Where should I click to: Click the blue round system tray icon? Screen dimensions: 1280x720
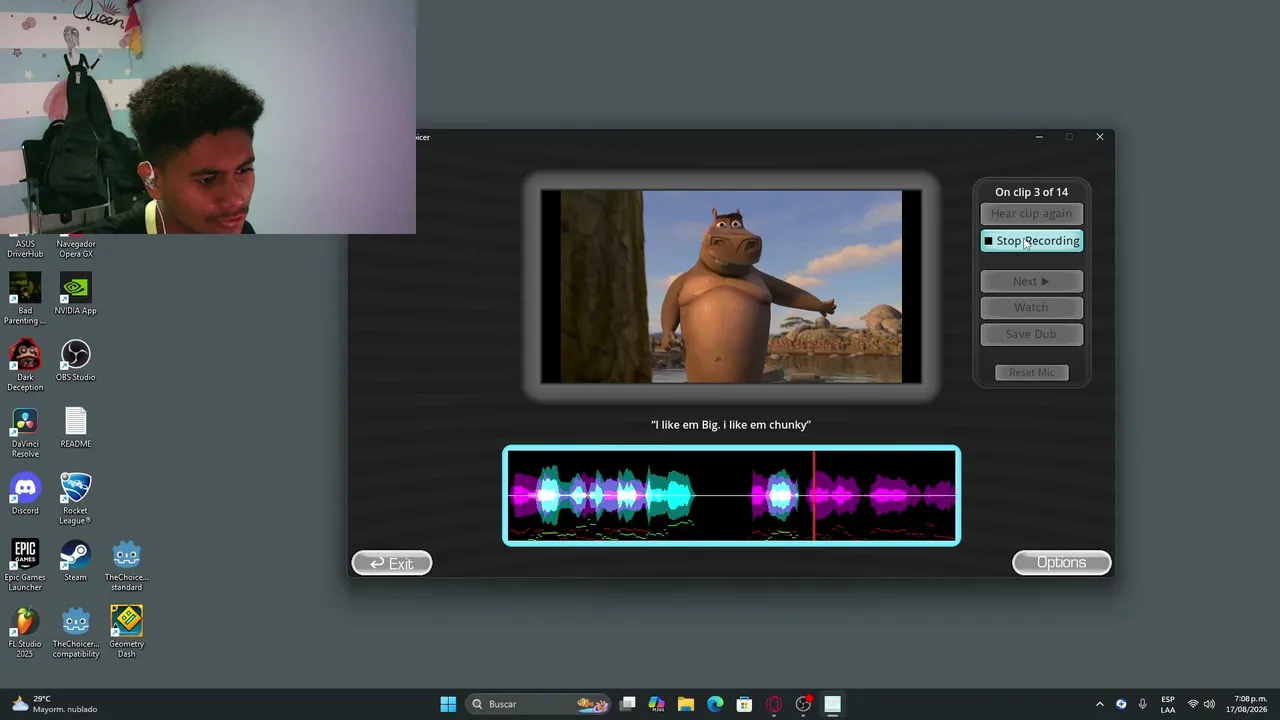1121,704
